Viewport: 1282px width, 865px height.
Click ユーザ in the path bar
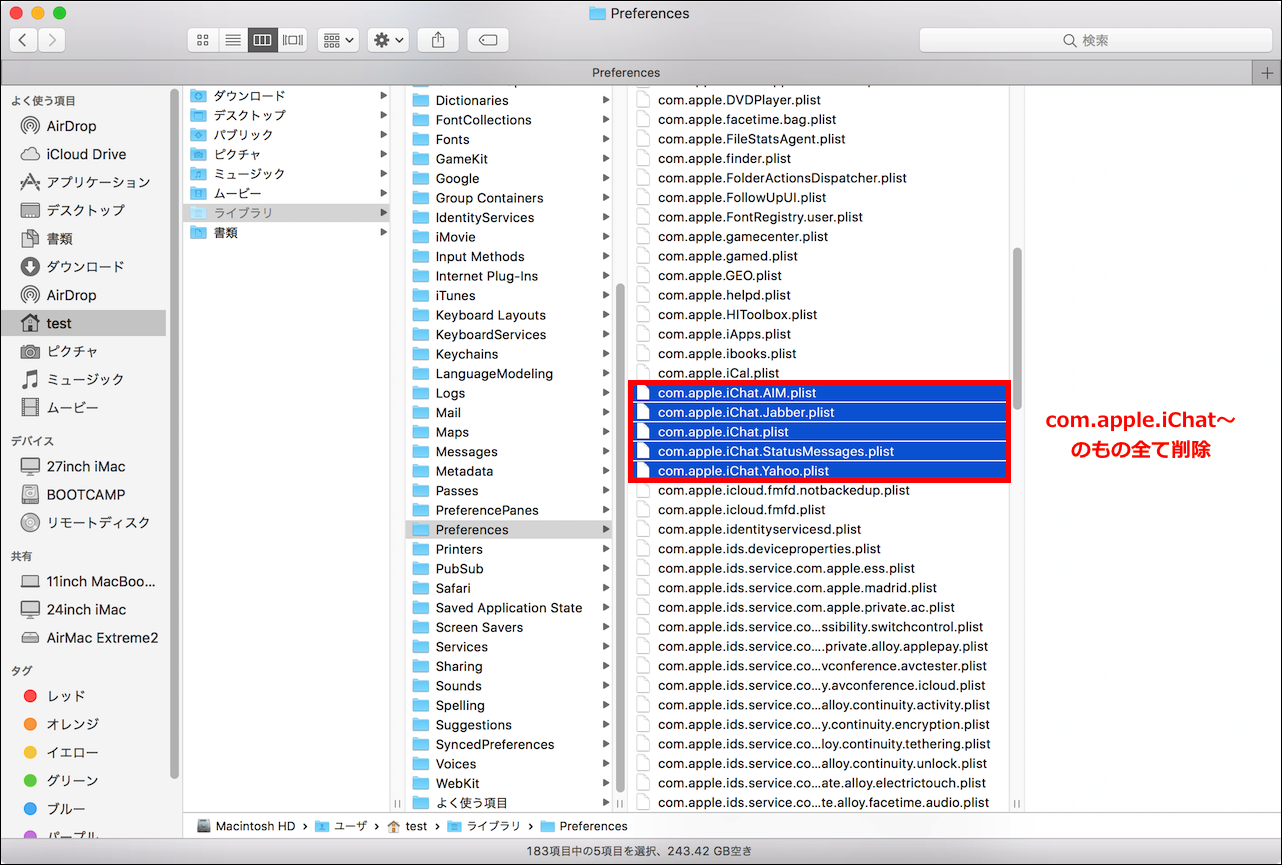click(342, 826)
